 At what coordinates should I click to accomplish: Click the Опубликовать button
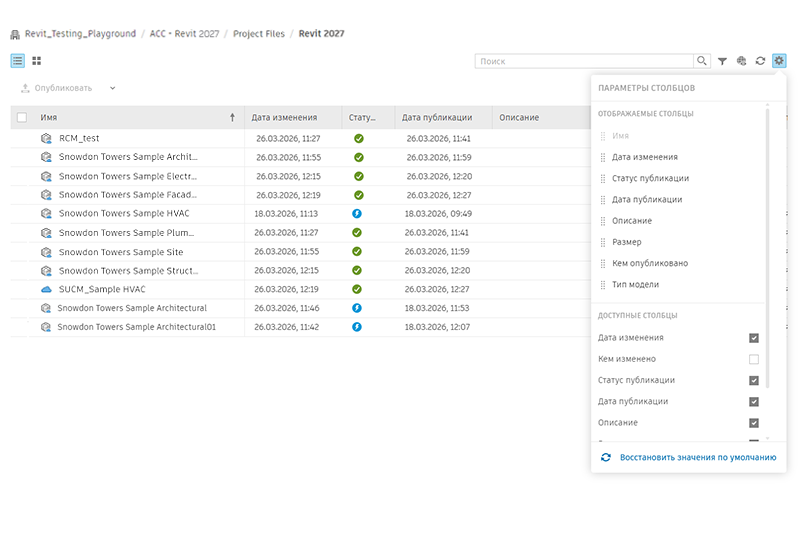tap(57, 88)
